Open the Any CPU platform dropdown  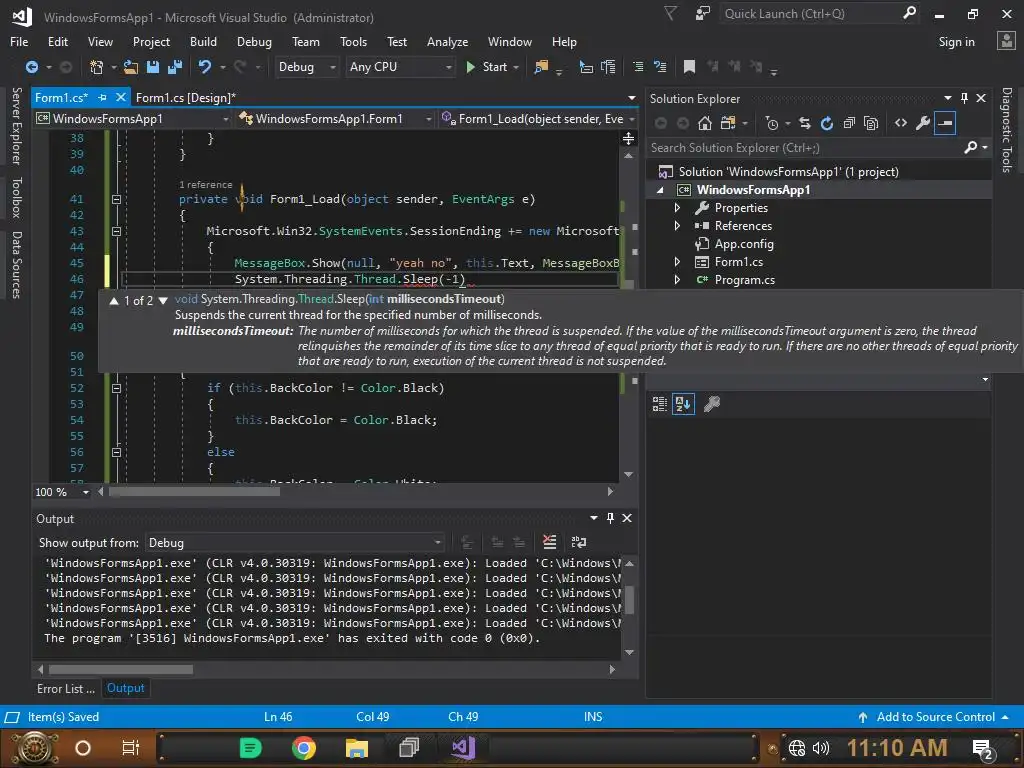coord(400,67)
